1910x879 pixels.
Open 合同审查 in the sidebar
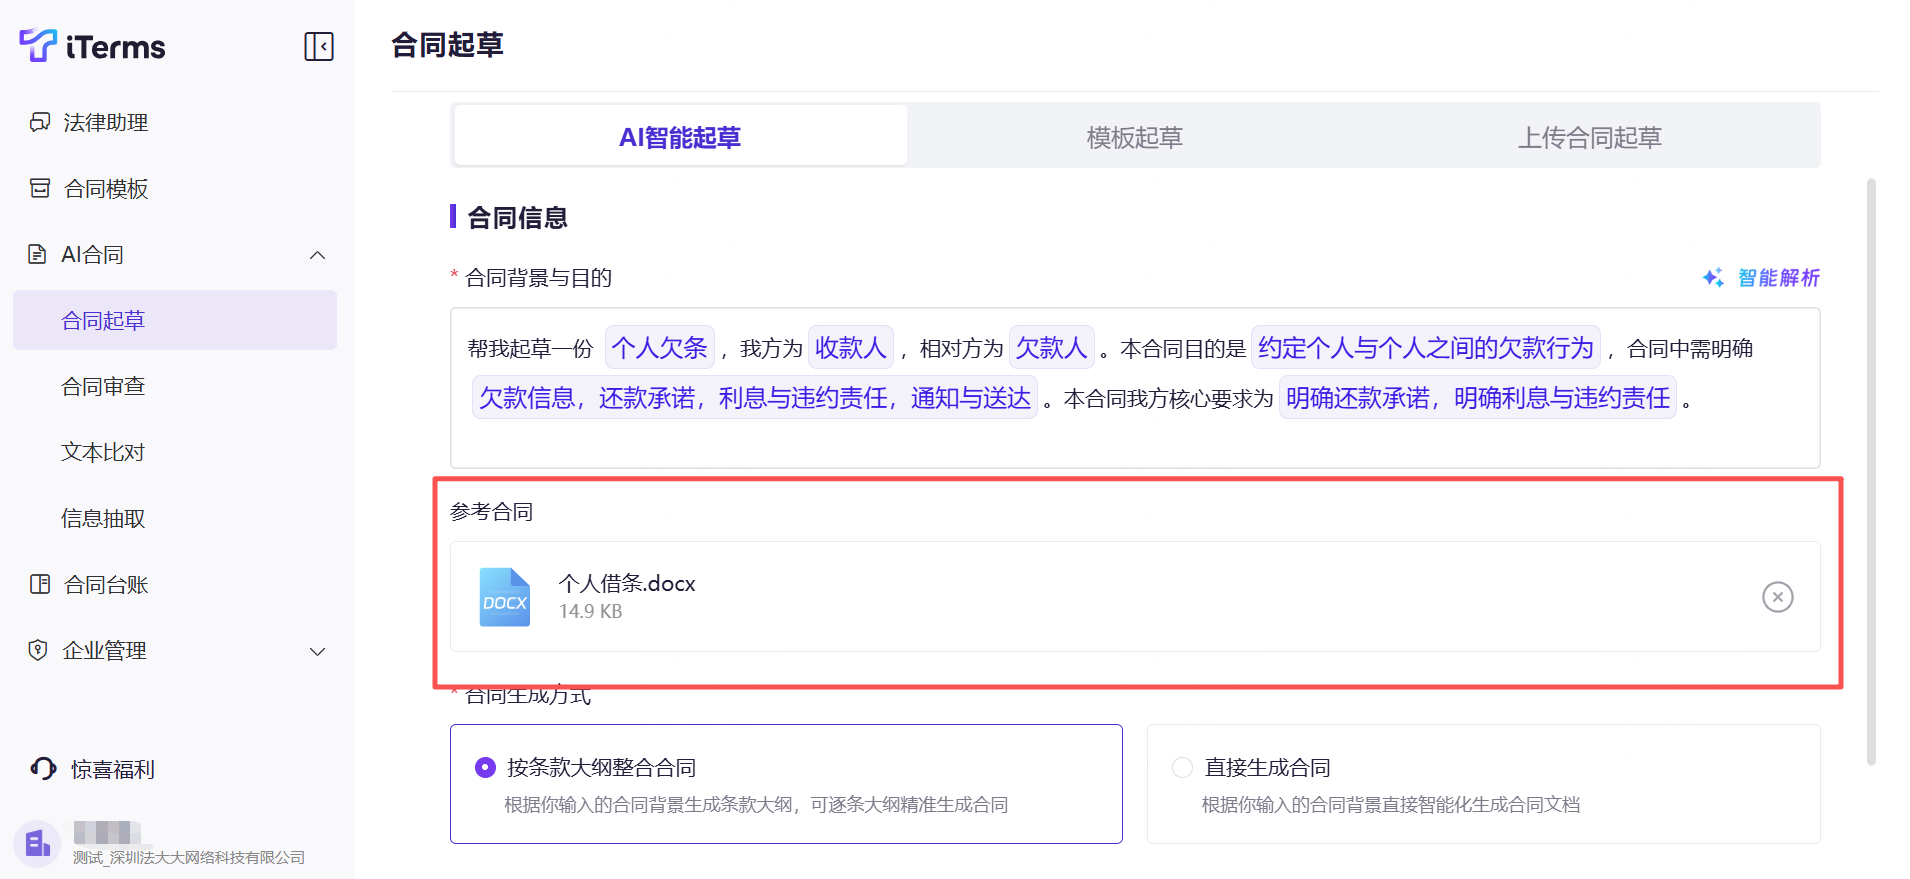click(103, 386)
